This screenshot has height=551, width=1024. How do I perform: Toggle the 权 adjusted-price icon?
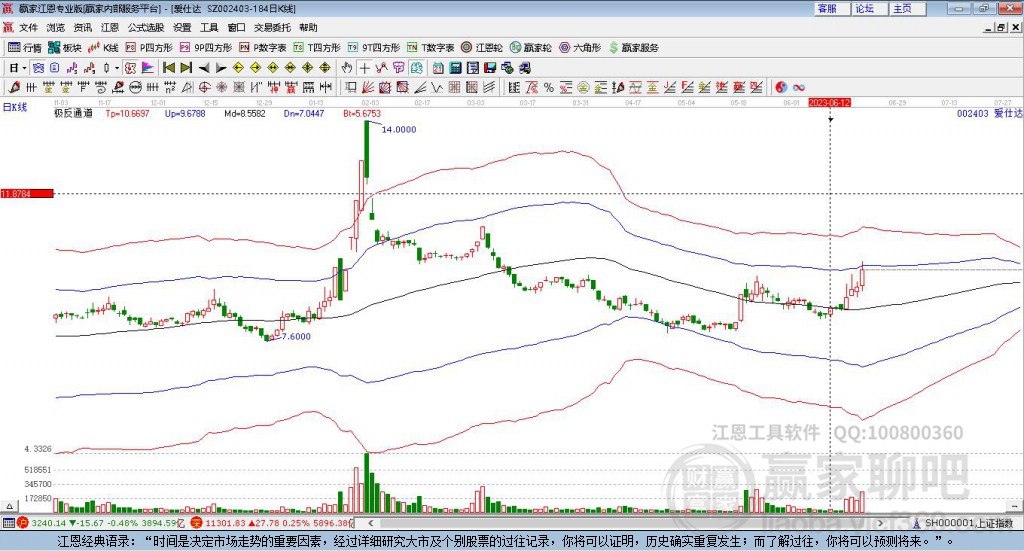131,68
